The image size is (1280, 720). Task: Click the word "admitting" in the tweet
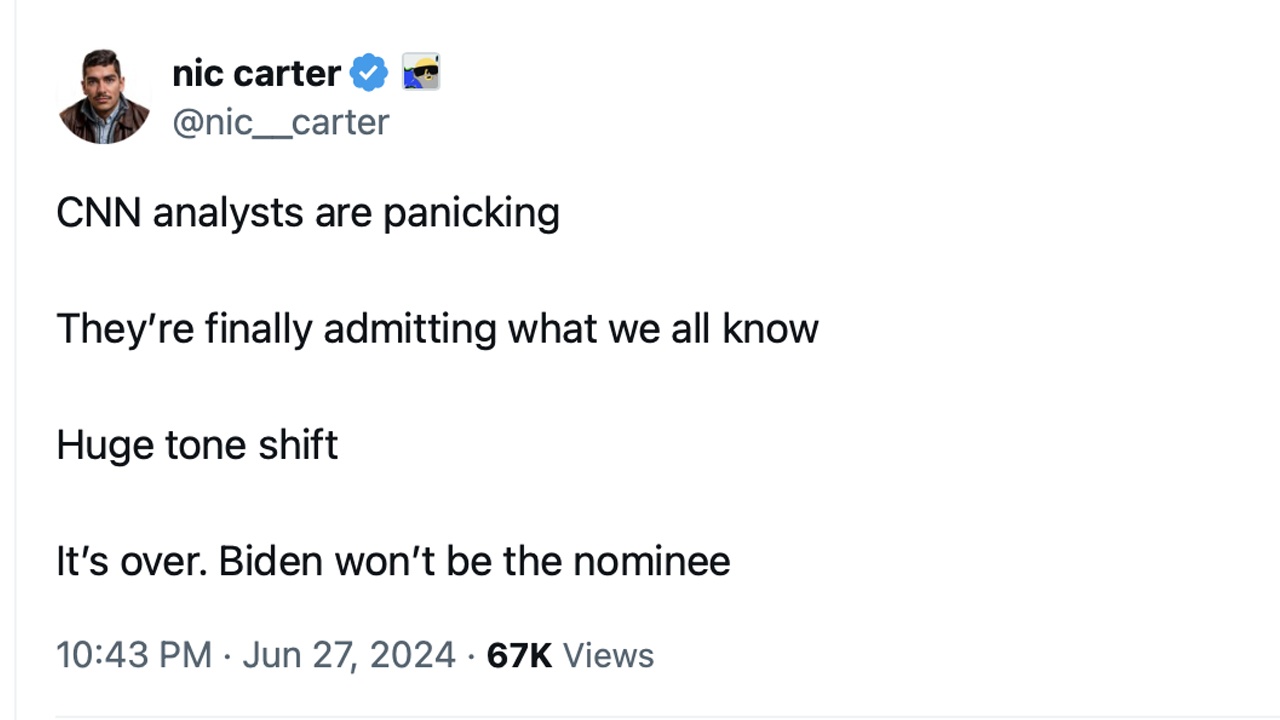click(x=410, y=329)
